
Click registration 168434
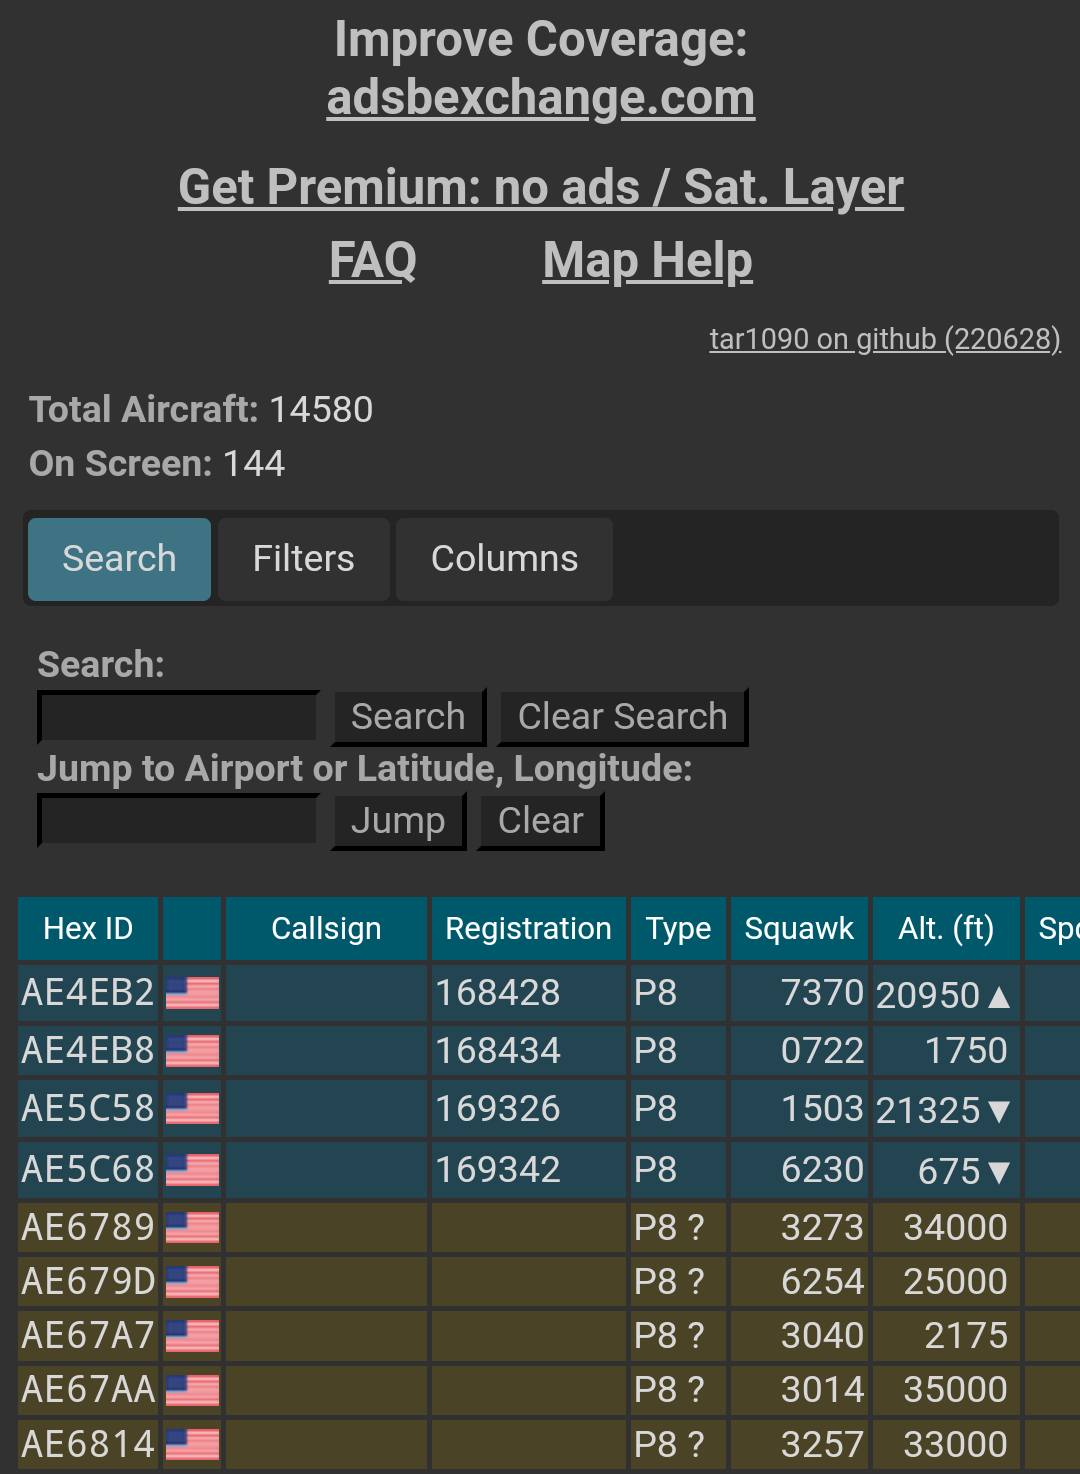498,1051
